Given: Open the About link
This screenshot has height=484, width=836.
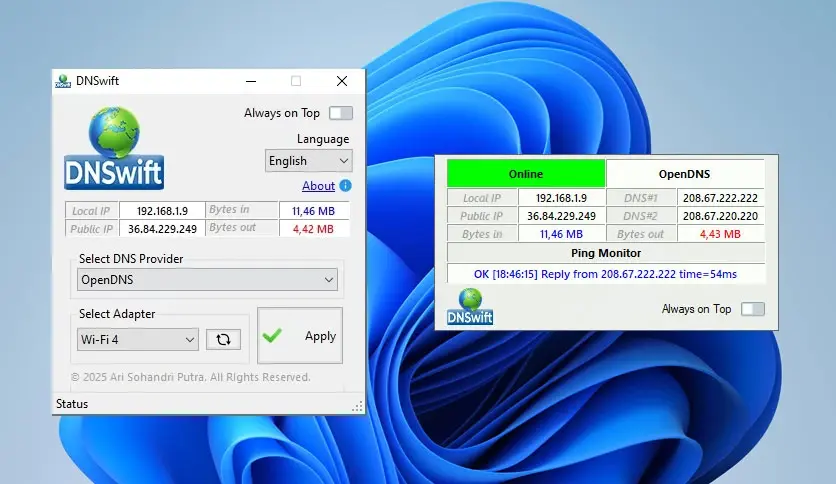Looking at the screenshot, I should tap(318, 186).
